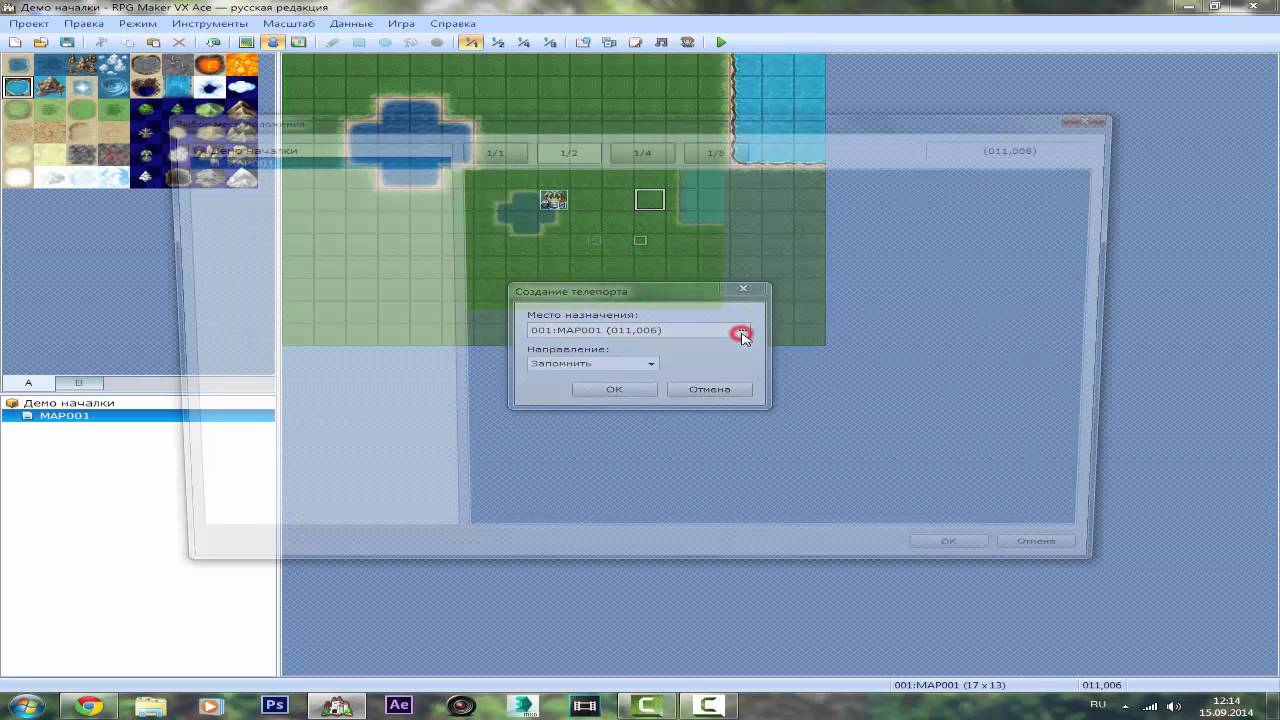Open the Правка menu
1280x720 pixels.
(x=84, y=23)
